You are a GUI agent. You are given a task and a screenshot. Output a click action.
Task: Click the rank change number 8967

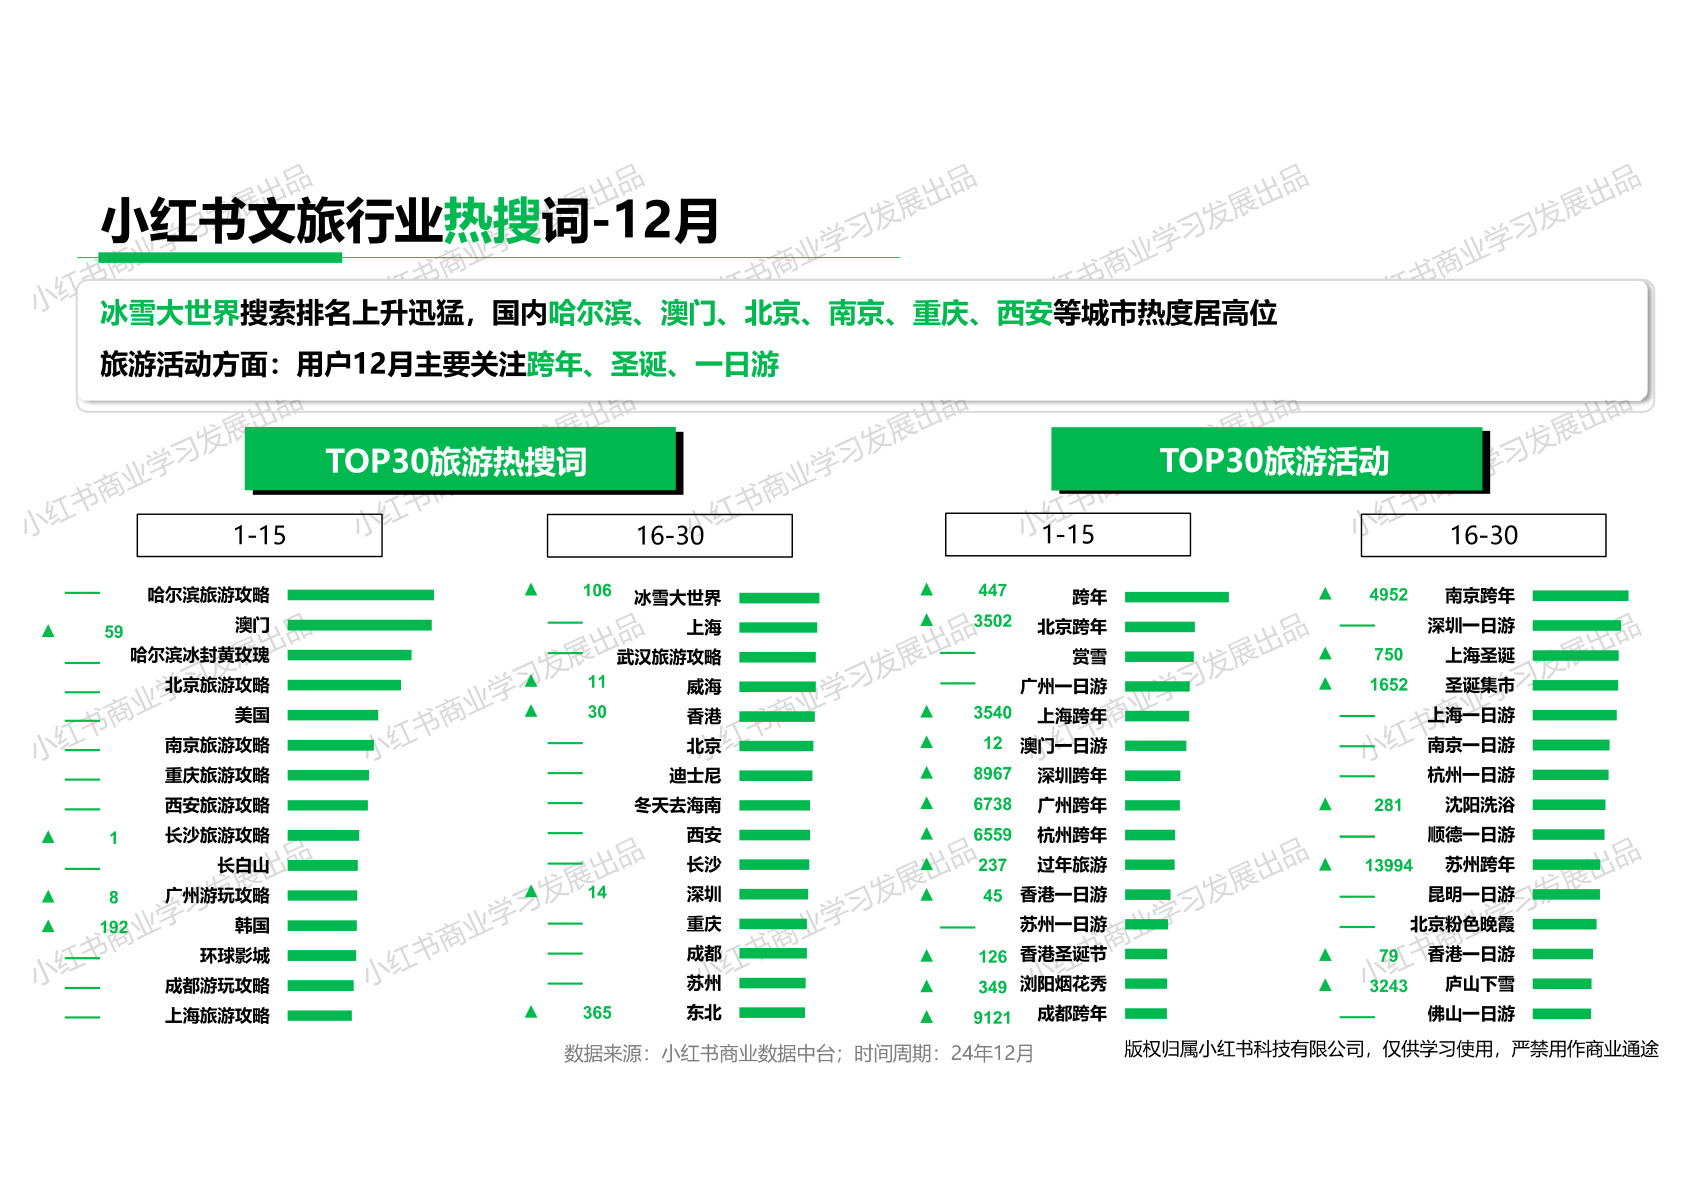[x=992, y=774]
